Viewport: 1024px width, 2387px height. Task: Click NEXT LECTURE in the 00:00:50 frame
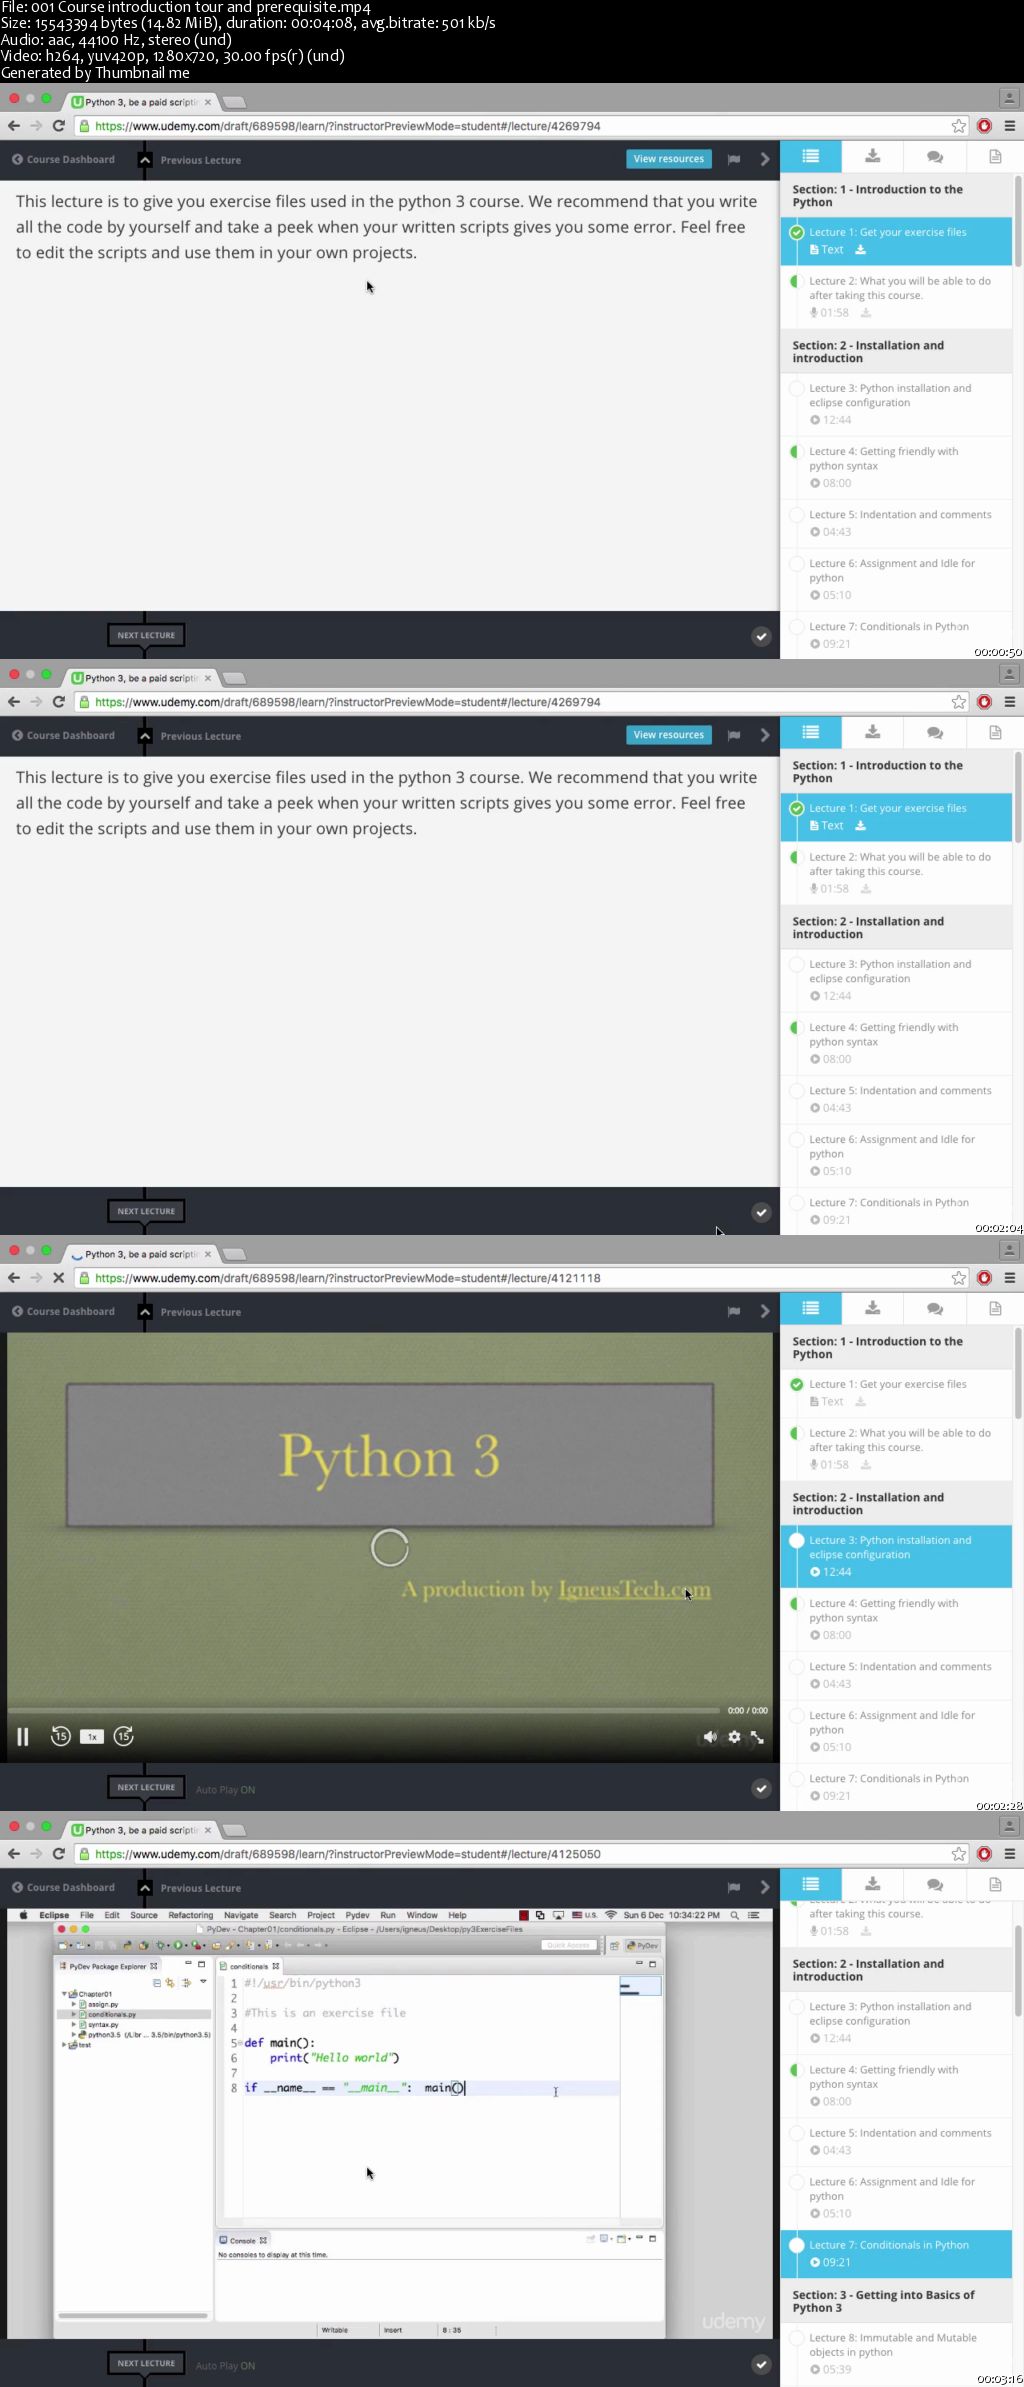tap(146, 635)
